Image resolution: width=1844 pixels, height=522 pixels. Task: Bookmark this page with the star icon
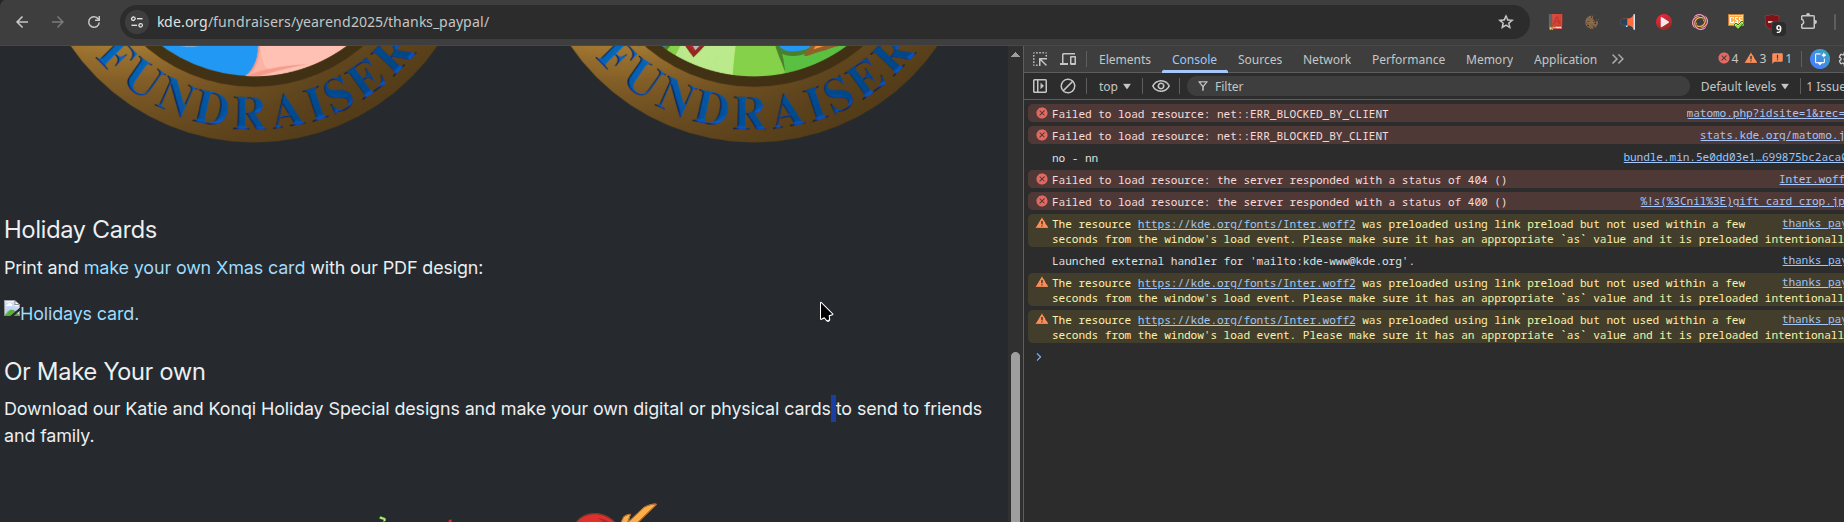pos(1506,22)
